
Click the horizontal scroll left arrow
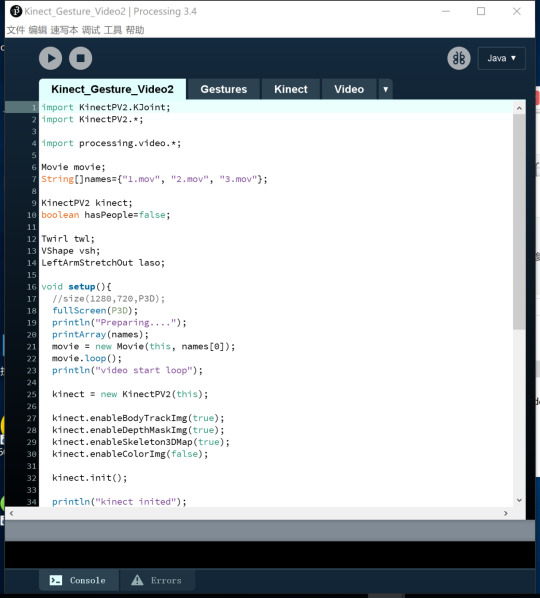(11, 513)
